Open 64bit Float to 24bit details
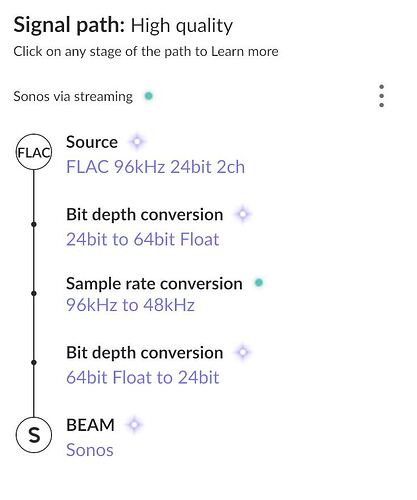The height and width of the screenshot is (500, 417). pos(143,377)
